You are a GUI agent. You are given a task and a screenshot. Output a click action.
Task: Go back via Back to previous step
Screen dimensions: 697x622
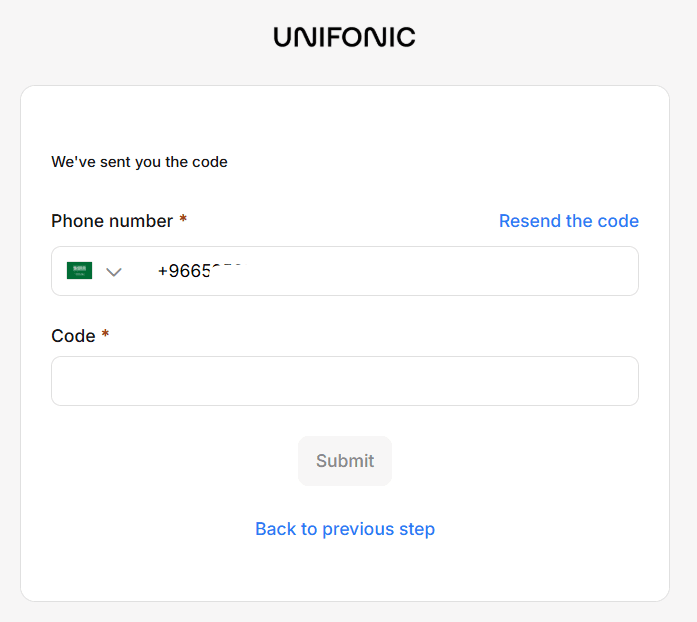click(344, 529)
